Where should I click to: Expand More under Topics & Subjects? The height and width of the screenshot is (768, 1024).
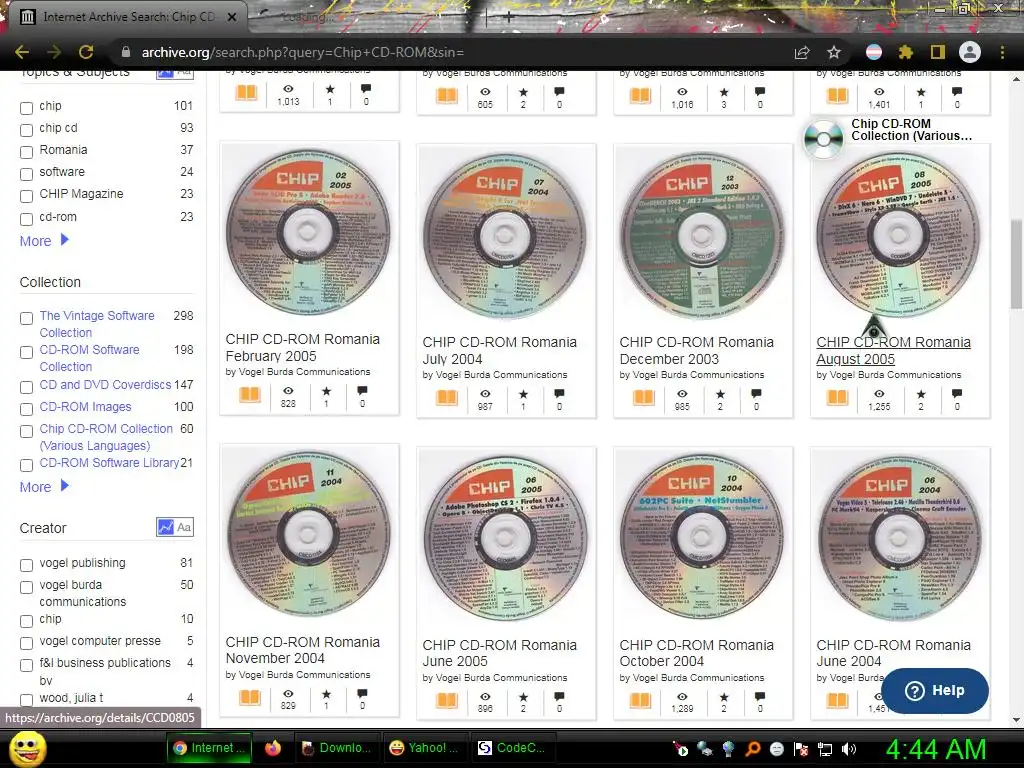[44, 241]
